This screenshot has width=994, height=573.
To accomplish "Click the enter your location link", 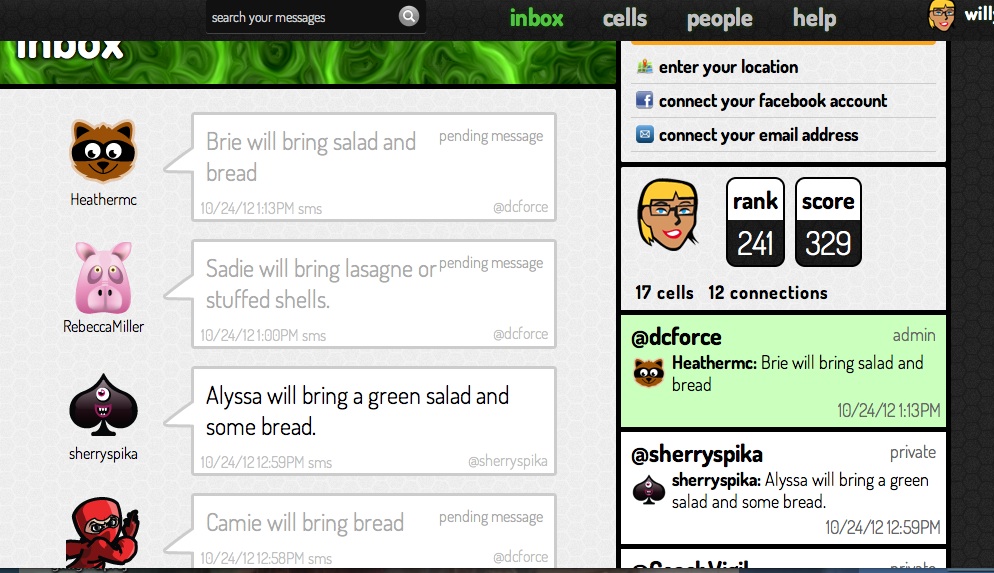I will pos(728,67).
